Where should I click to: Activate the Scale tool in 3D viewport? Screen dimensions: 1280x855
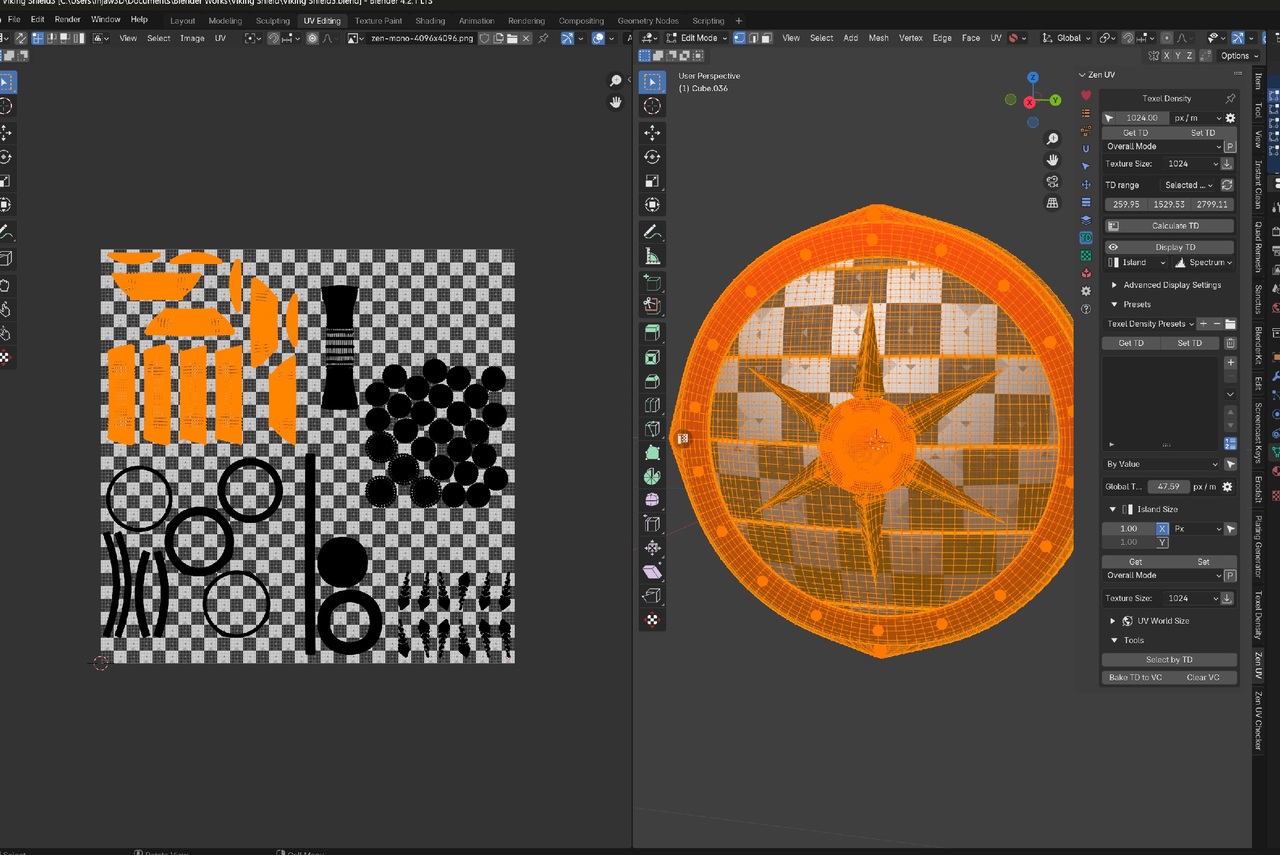click(652, 181)
